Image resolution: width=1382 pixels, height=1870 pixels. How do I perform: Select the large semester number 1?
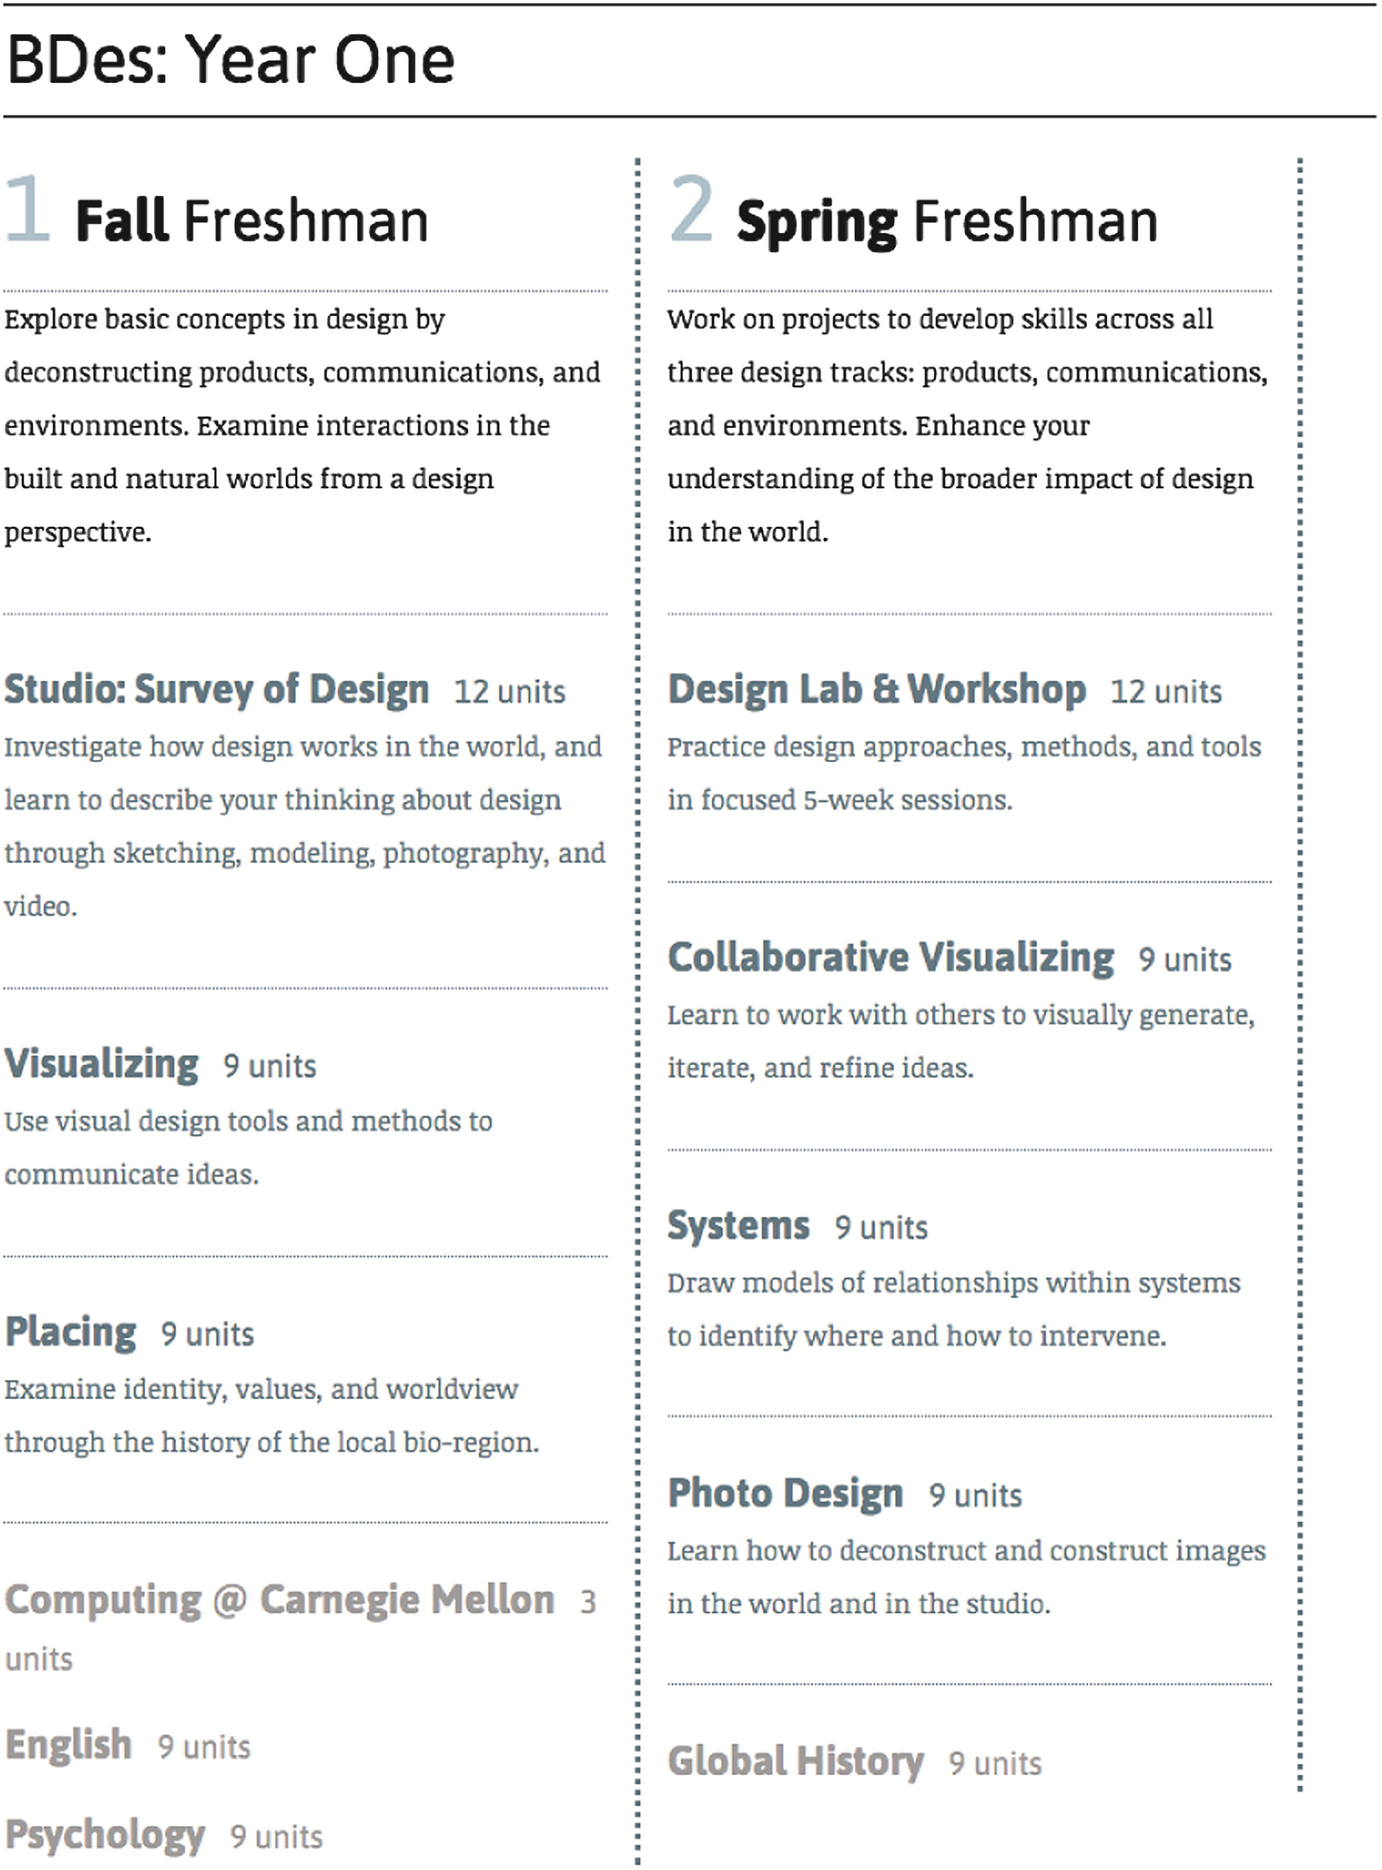(28, 208)
